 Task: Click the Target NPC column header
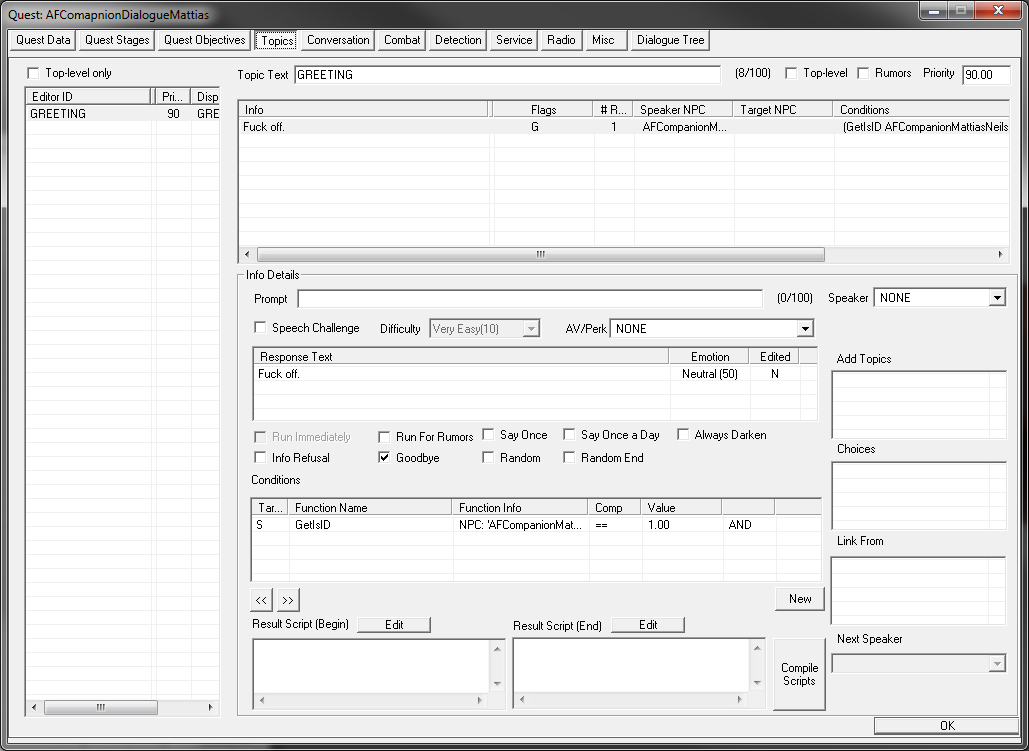point(784,110)
